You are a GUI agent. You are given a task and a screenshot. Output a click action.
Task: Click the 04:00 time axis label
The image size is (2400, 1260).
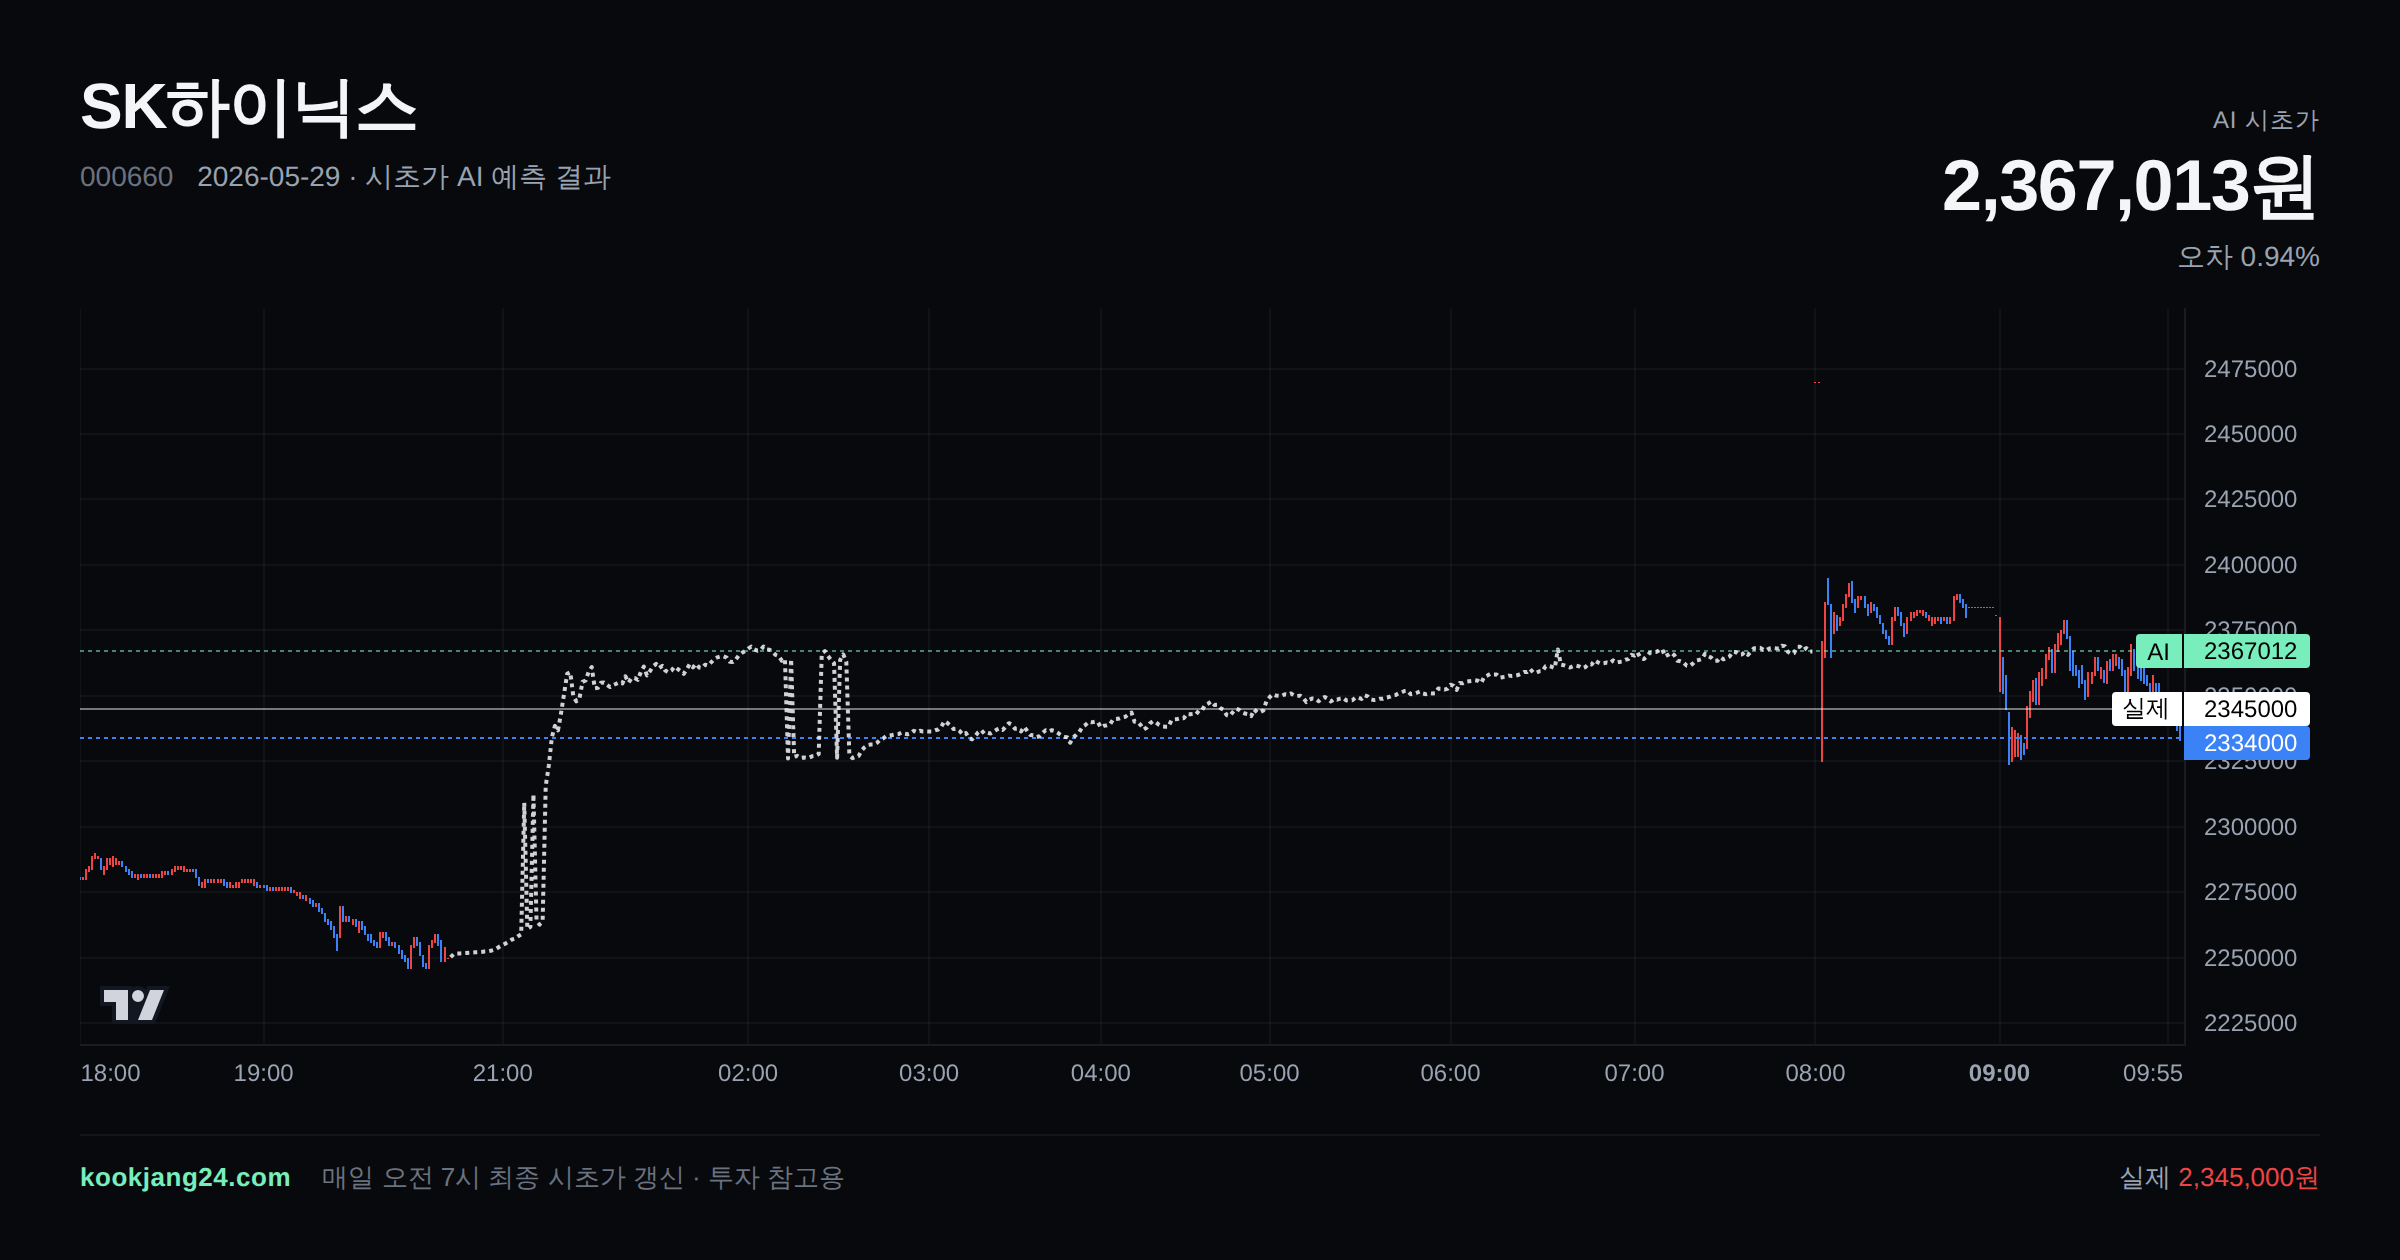point(1100,1073)
